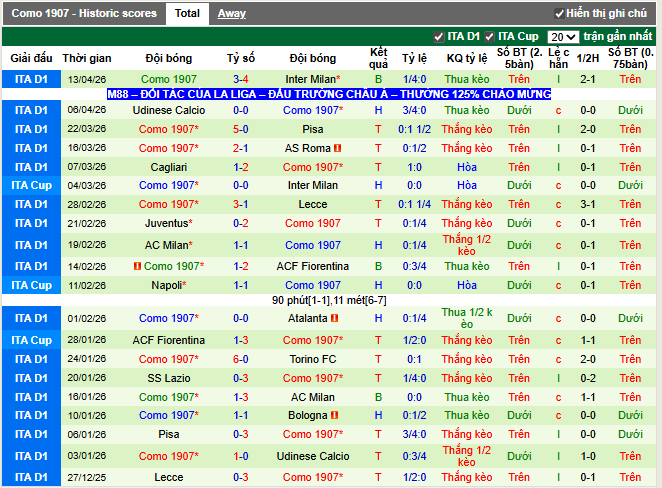Click the 'c' marker in the Inter Milan 13/04/26 row
The width and height of the screenshot is (662, 488).
(x=559, y=79)
